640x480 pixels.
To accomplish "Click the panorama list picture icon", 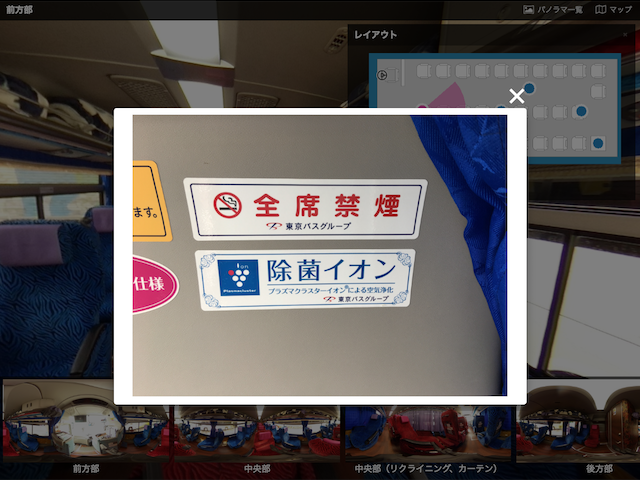I will (x=528, y=10).
